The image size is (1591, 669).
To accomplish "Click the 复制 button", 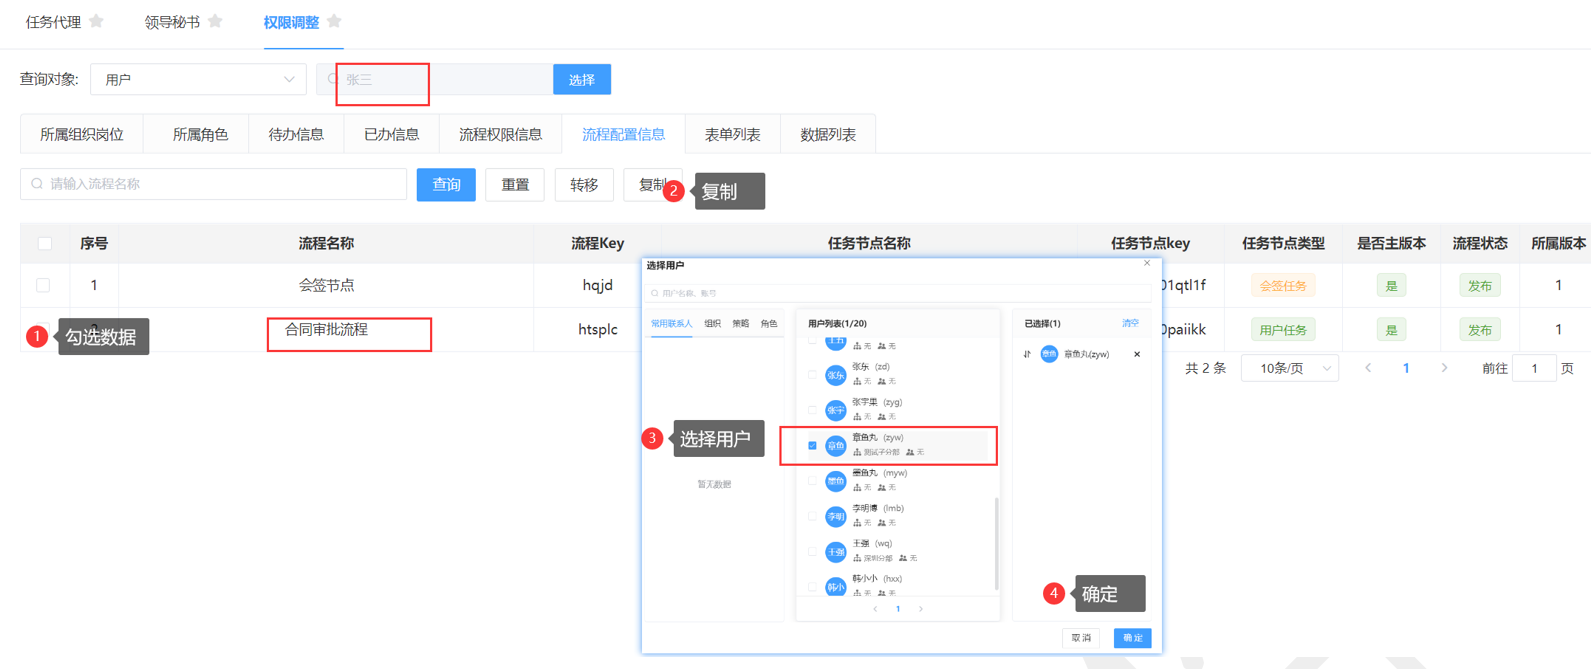I will coord(653,184).
